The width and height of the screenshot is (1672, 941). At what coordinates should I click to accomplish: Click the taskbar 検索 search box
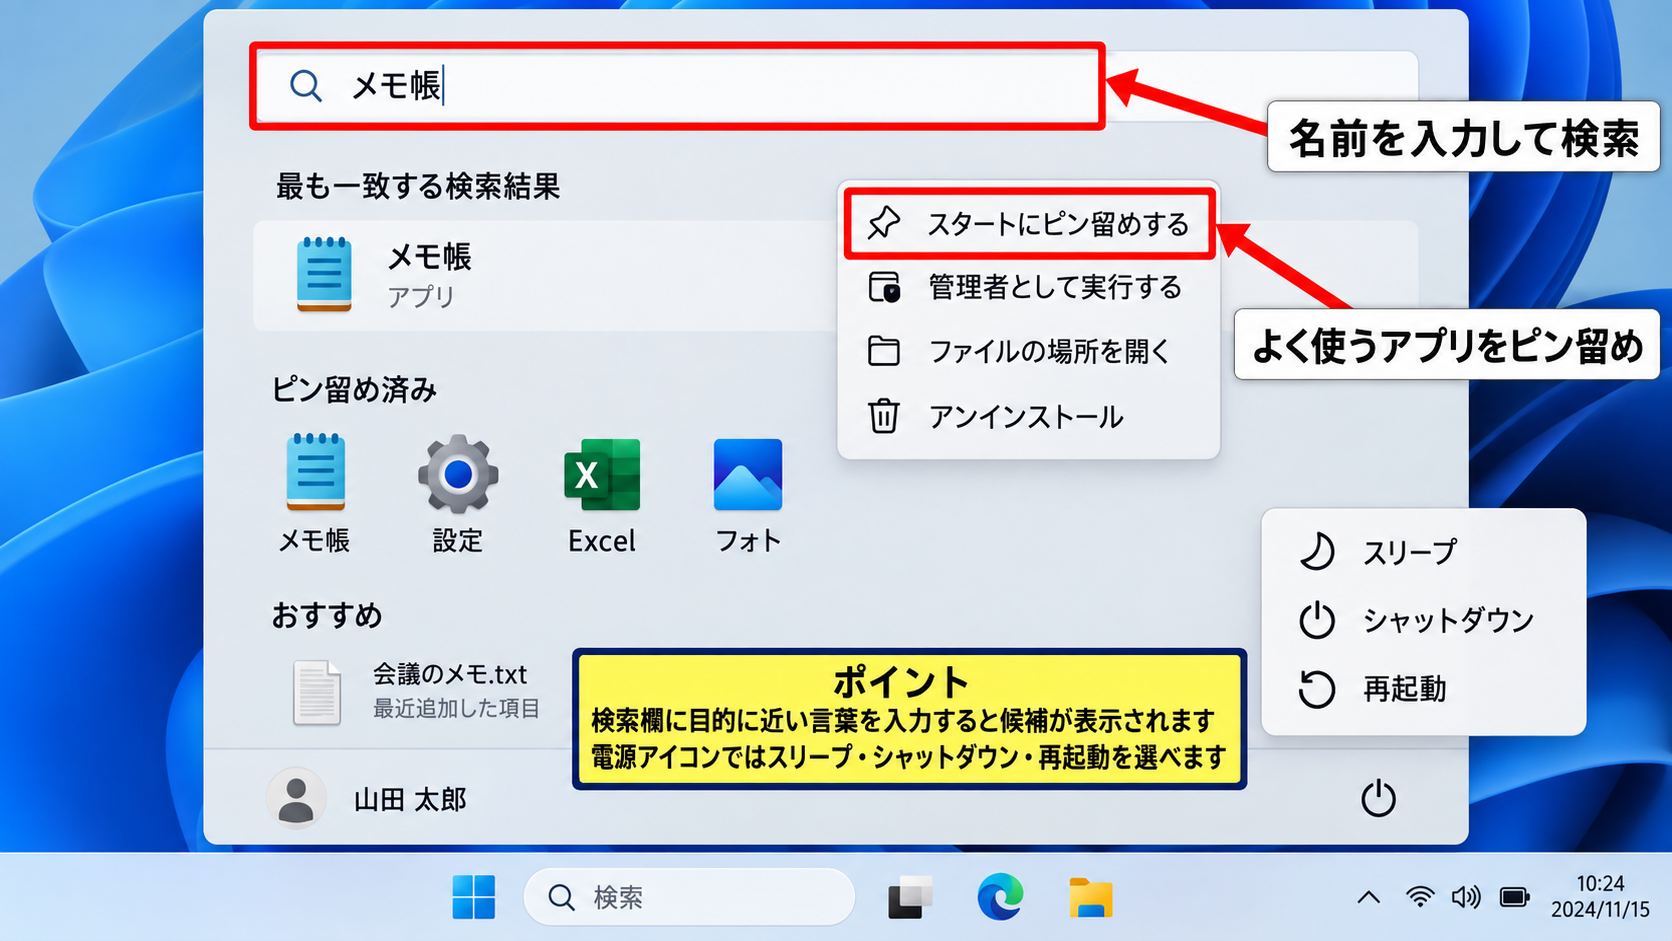tap(689, 897)
